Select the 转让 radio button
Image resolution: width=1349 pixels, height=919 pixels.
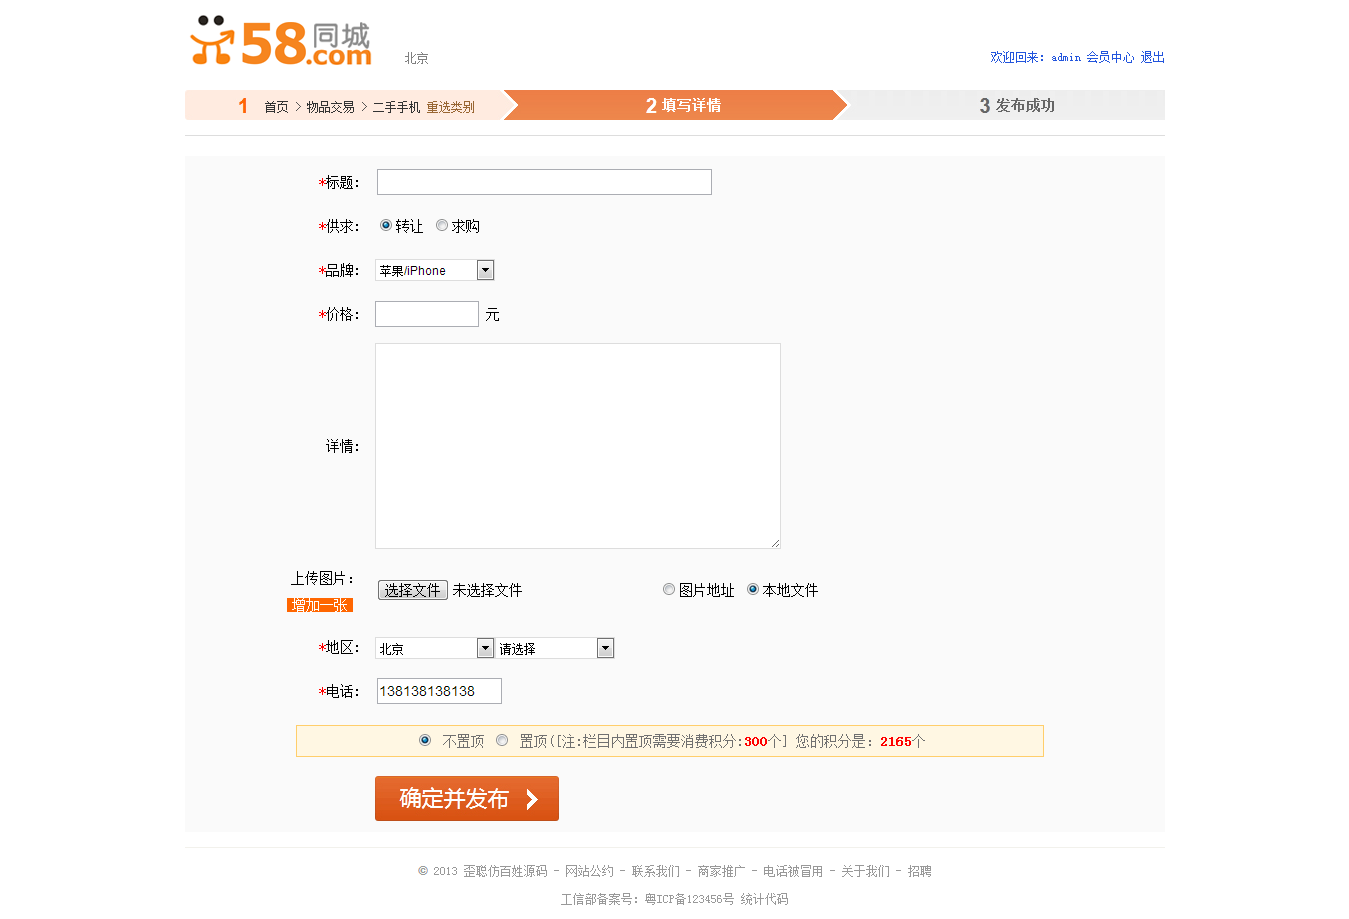click(385, 226)
